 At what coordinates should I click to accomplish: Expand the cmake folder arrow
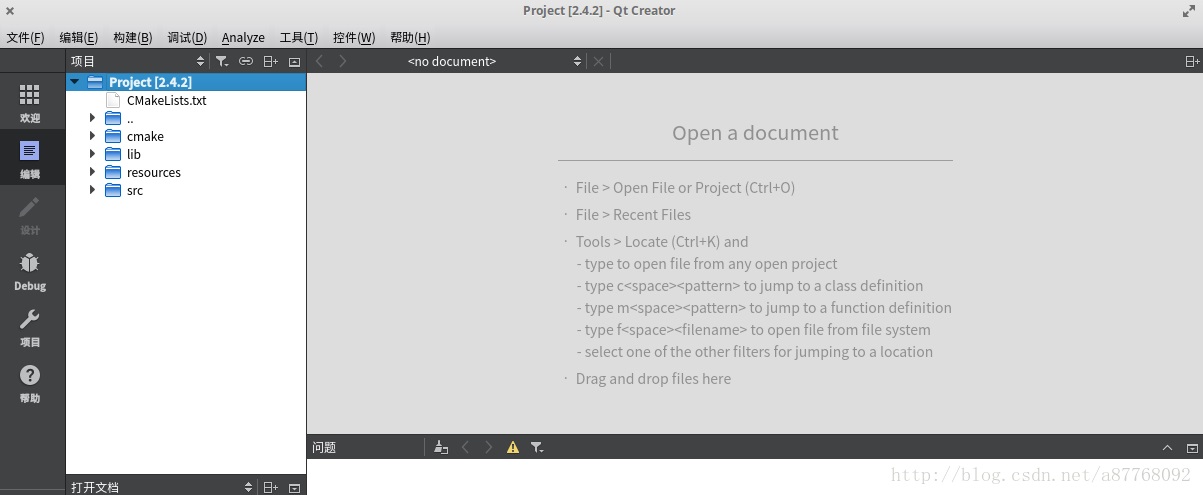(92, 136)
